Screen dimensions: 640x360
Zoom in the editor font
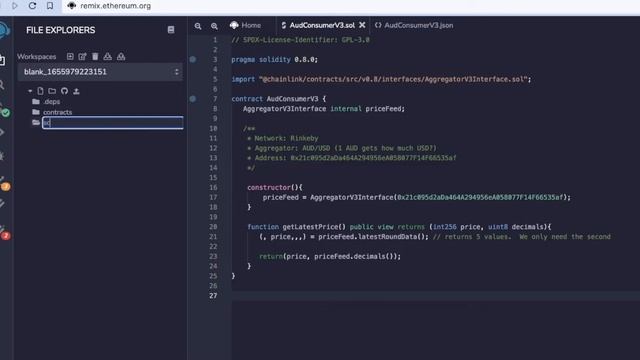coord(214,26)
